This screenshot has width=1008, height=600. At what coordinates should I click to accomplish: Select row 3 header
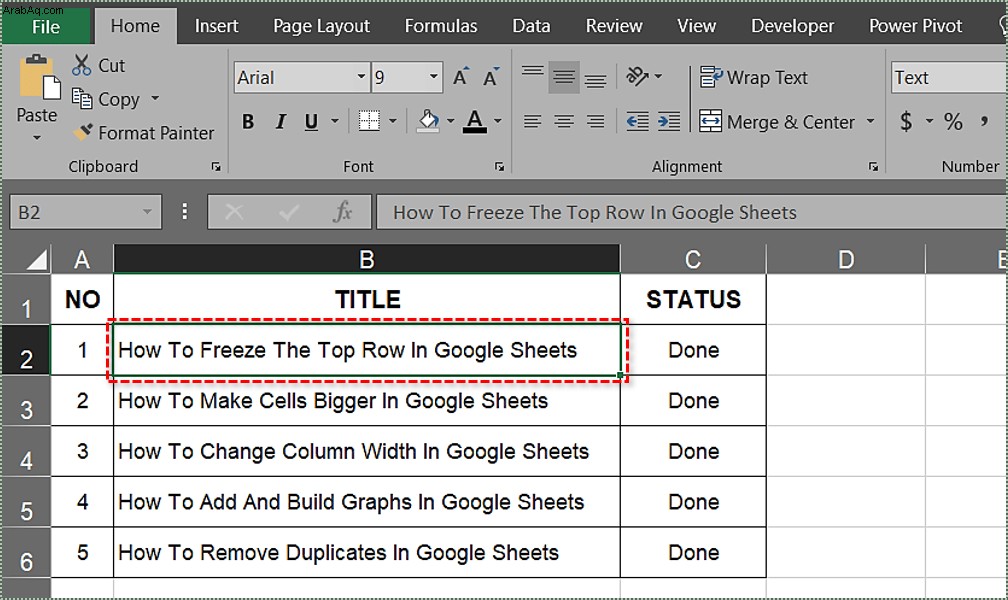click(26, 401)
